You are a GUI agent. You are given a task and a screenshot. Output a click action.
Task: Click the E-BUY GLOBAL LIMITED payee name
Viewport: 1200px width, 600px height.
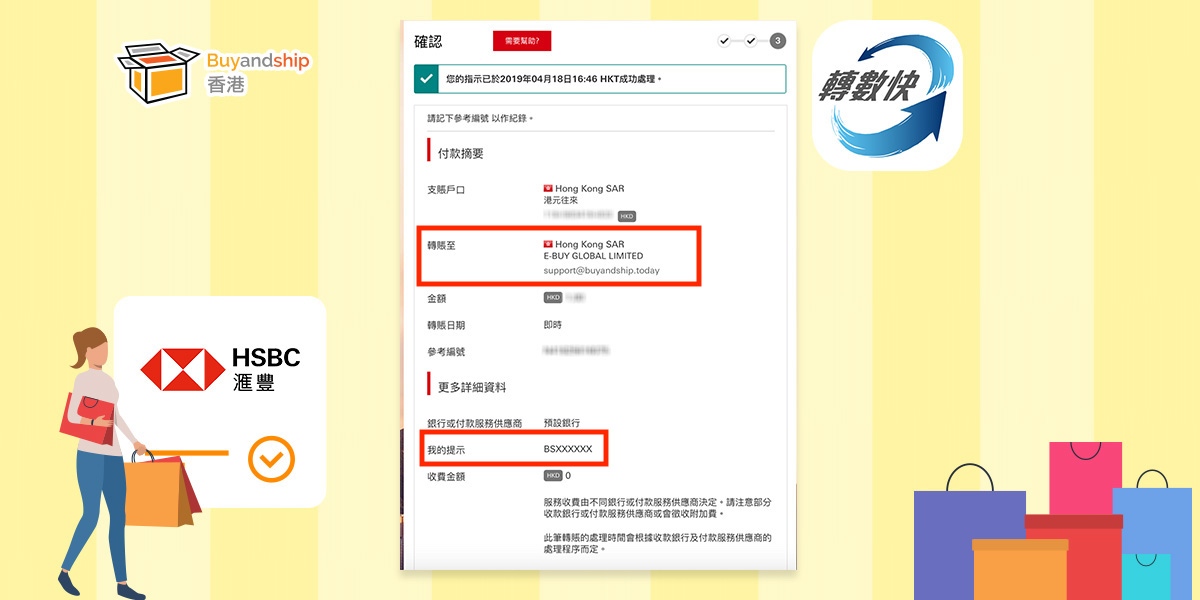(593, 257)
